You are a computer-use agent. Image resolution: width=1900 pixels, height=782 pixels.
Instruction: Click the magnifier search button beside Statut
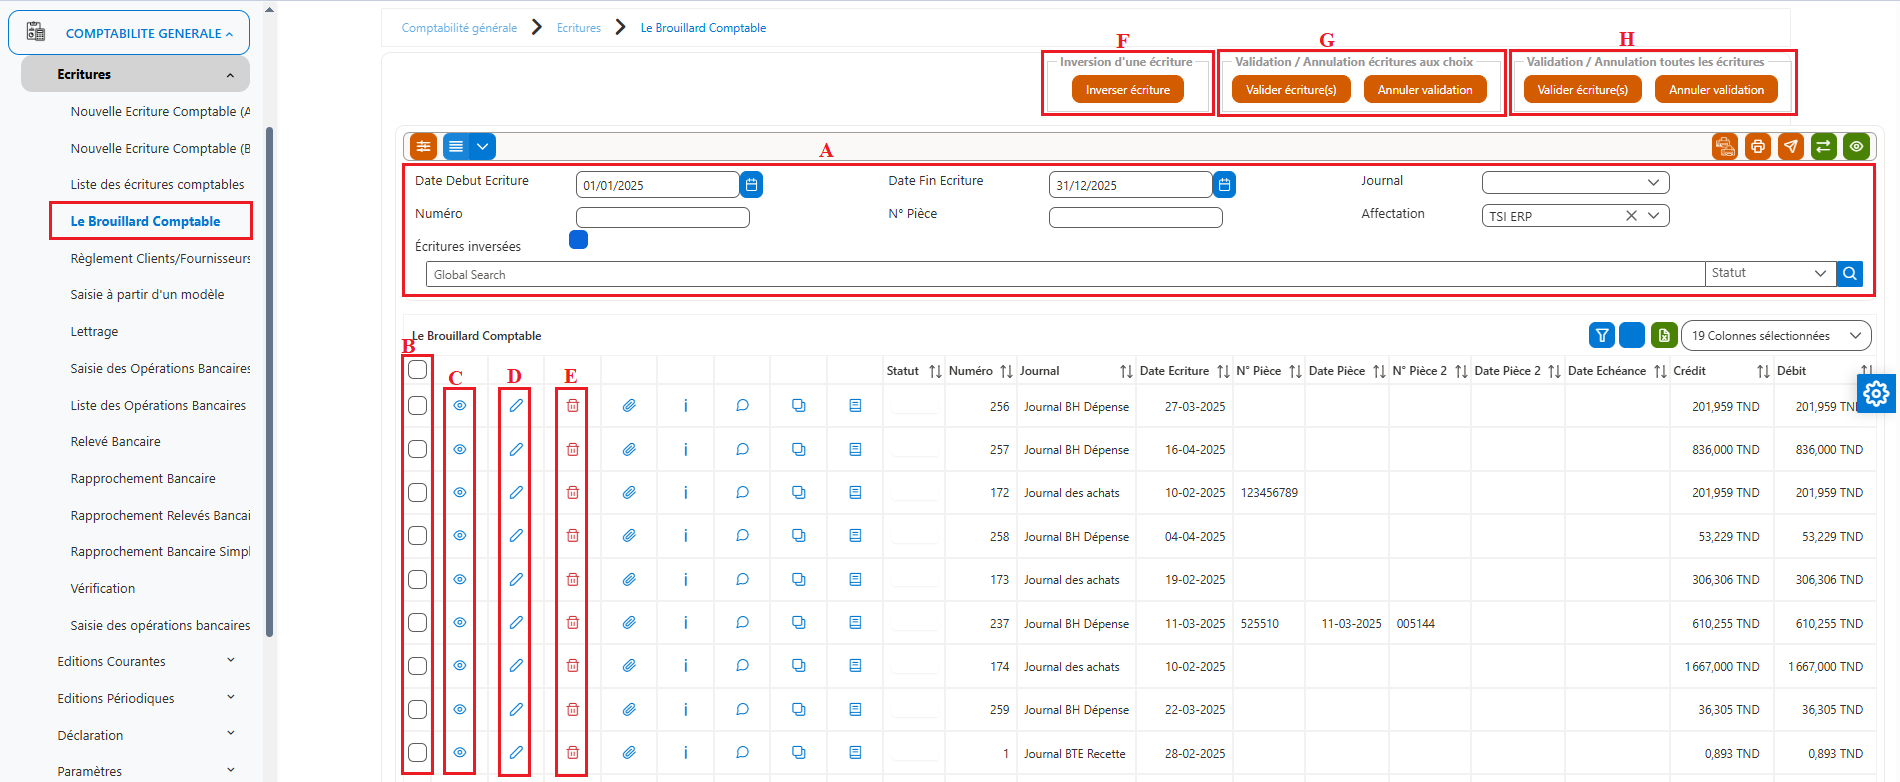pos(1850,273)
